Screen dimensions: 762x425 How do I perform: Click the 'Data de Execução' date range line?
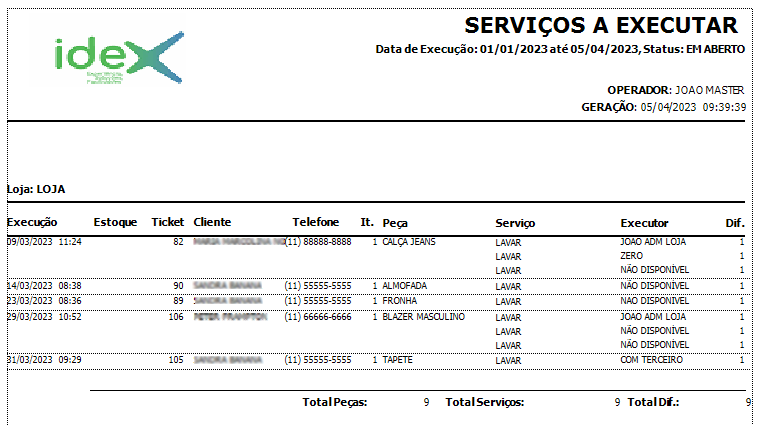pos(560,49)
